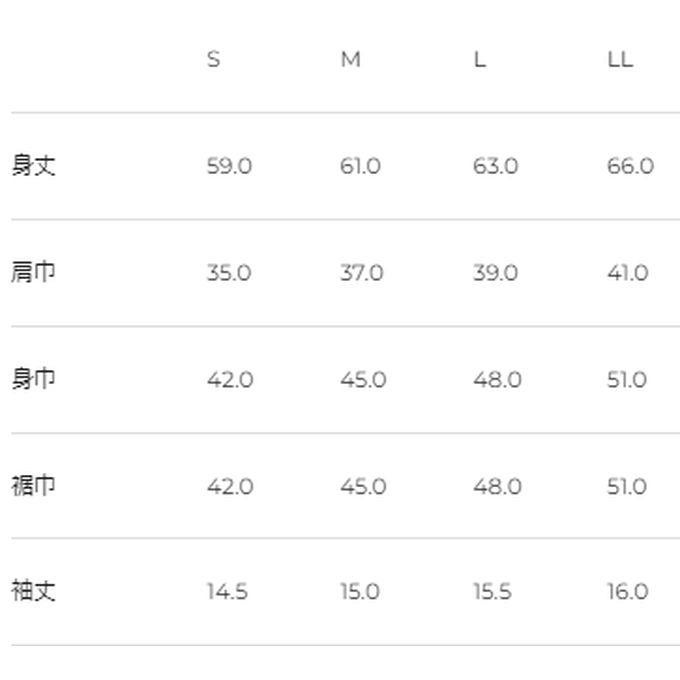Screen dimensions: 680x680
Task: Click the 16.0 value in 袖丈 row
Action: click(x=627, y=592)
